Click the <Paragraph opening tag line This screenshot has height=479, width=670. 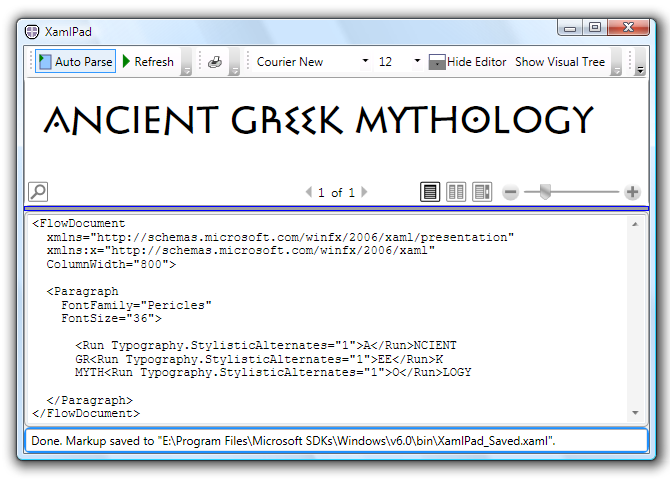tap(82, 291)
